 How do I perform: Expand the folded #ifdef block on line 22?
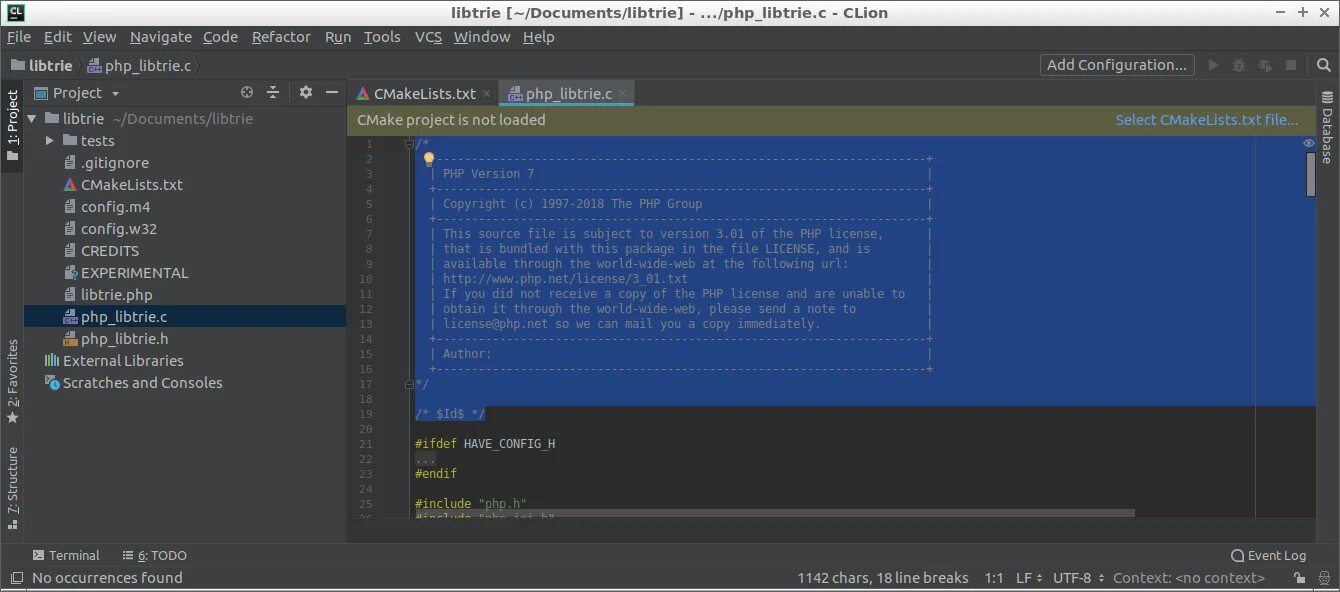[425, 459]
